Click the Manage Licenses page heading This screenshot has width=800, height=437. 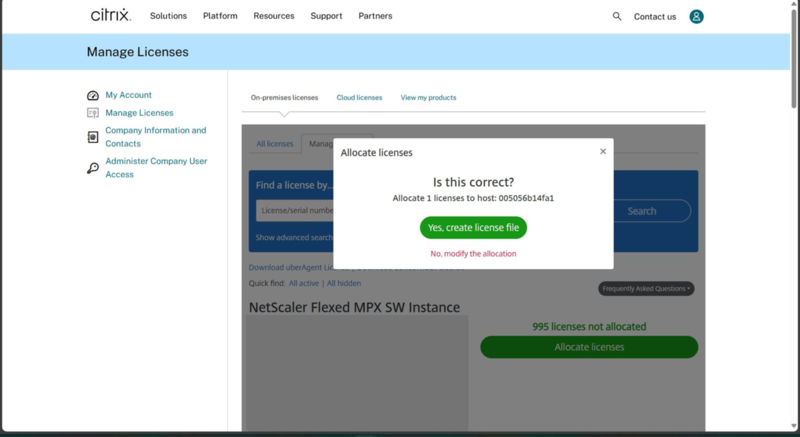tap(137, 52)
